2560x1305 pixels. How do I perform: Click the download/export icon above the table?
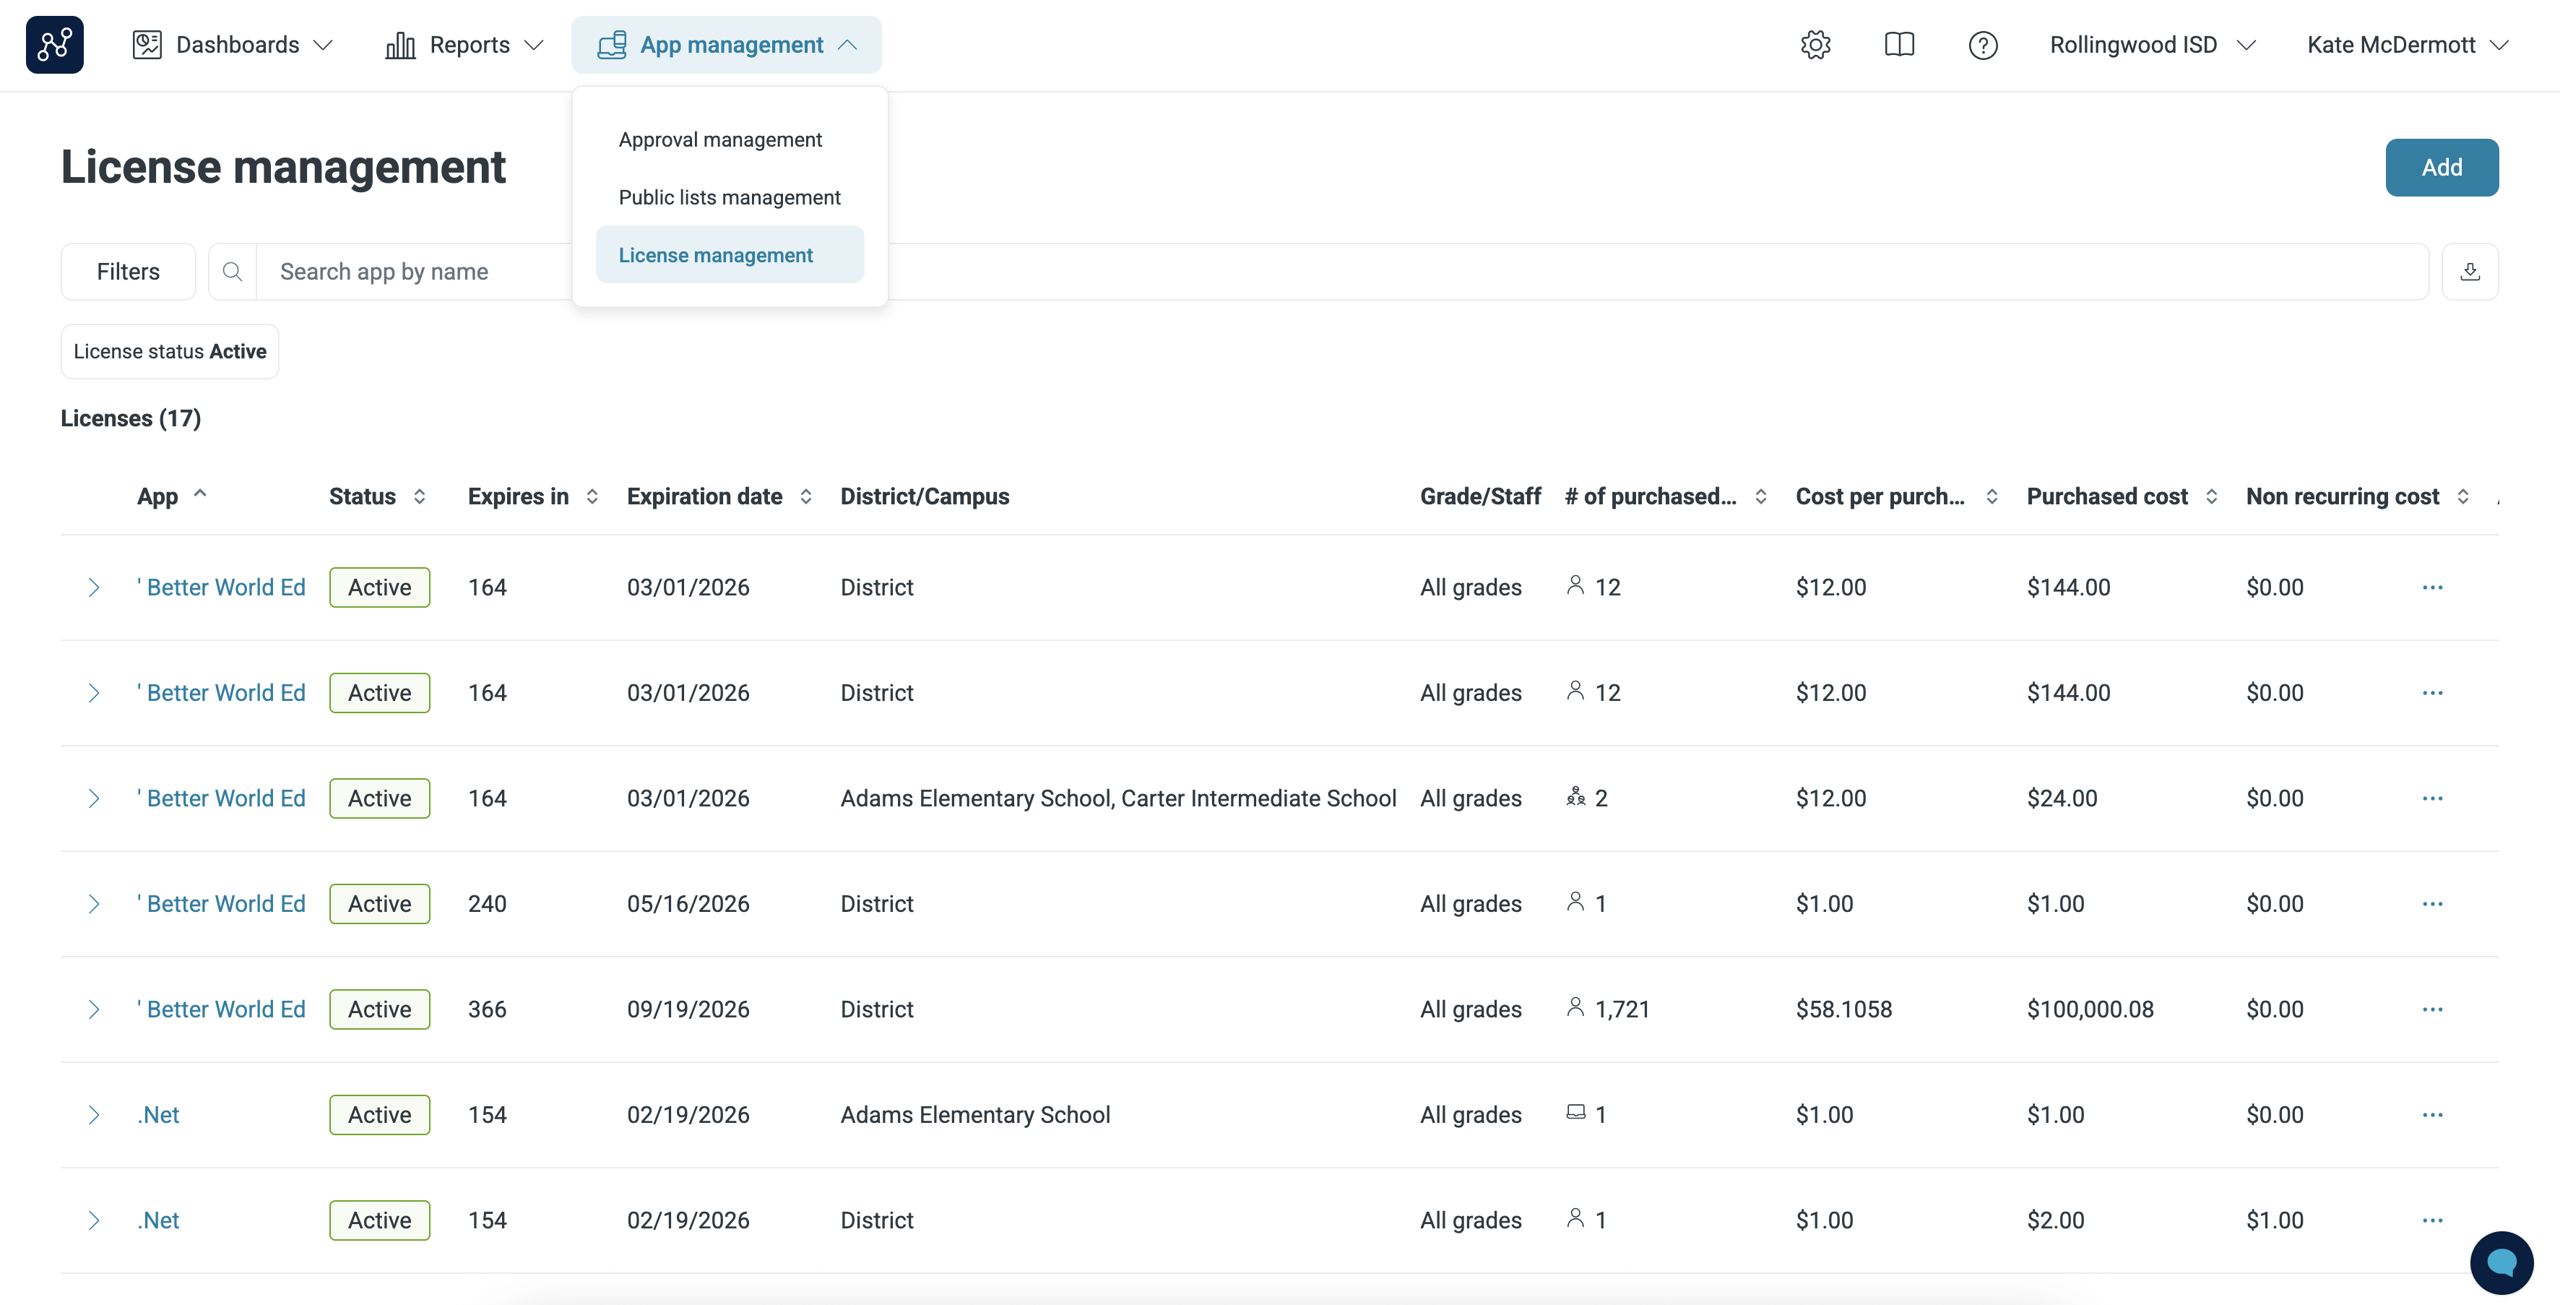coord(2470,271)
